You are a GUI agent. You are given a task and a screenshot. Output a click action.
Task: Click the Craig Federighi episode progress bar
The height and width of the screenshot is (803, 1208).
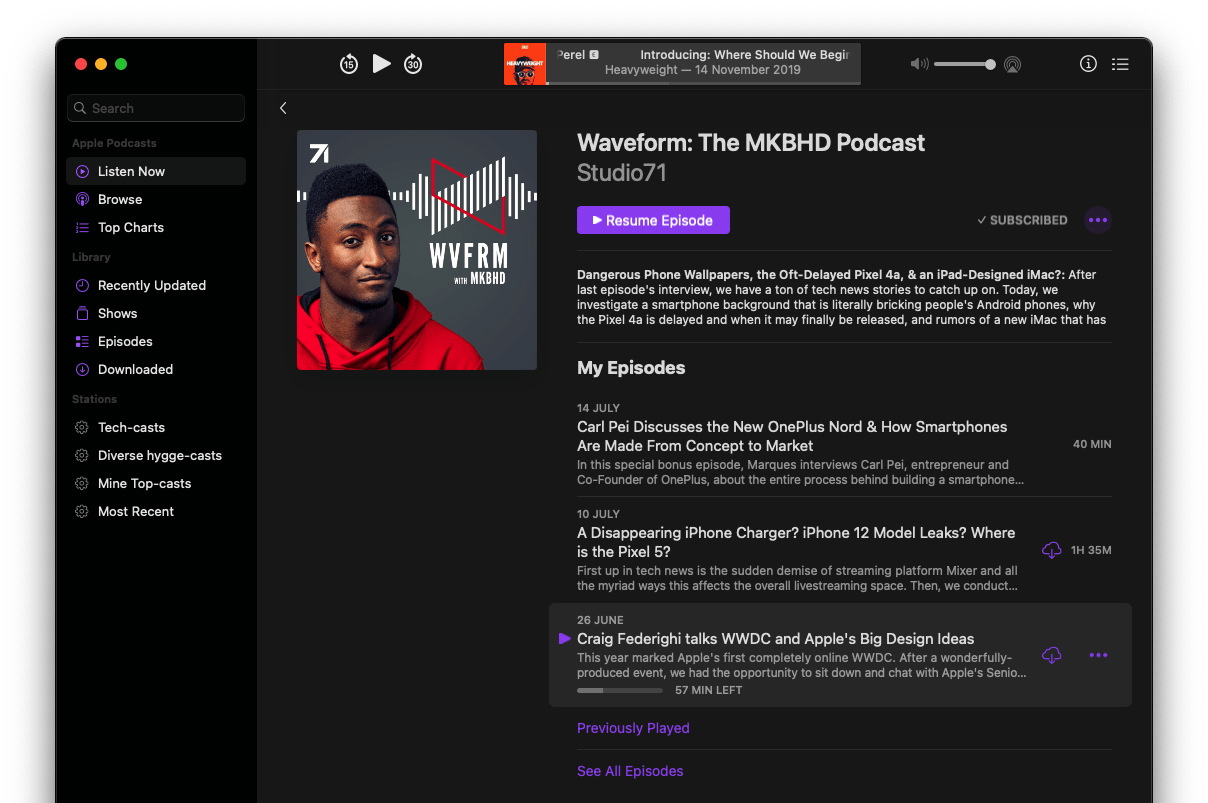click(x=620, y=690)
